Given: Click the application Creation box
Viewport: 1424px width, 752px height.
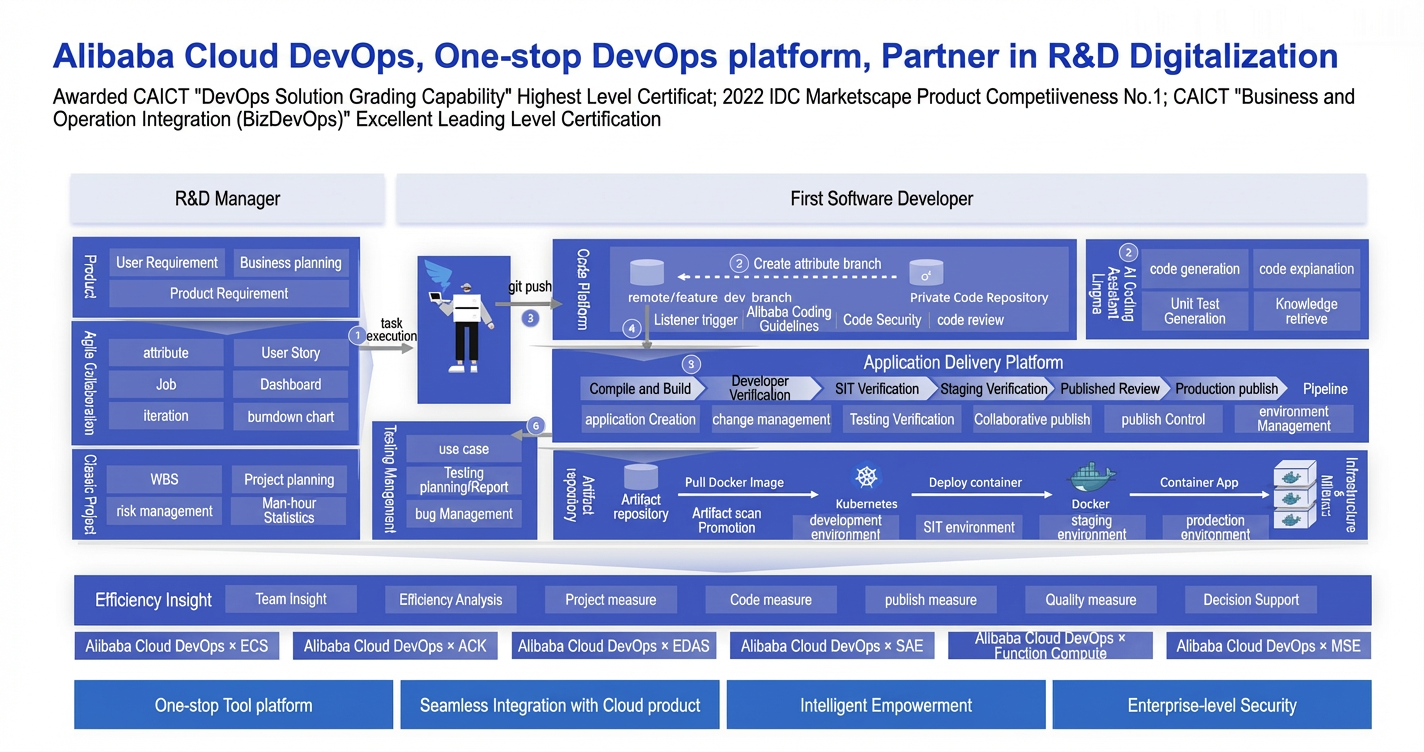Looking at the screenshot, I should 640,420.
